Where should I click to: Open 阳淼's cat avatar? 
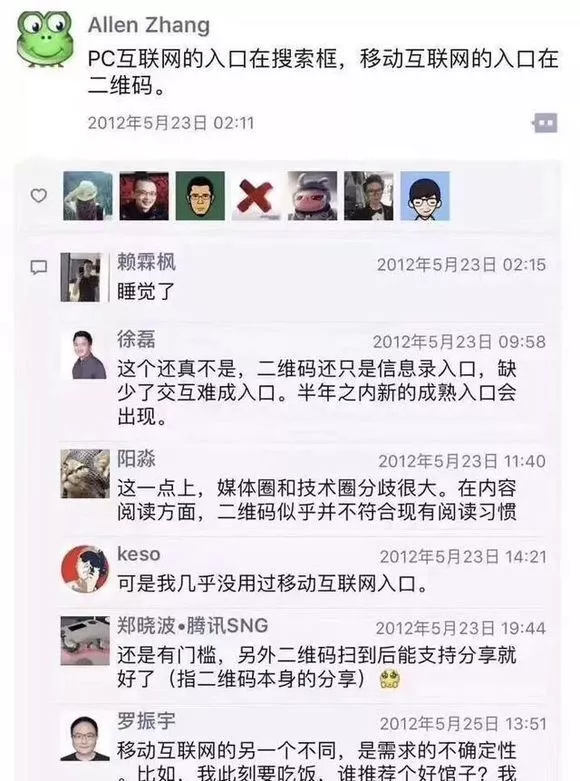tap(85, 473)
